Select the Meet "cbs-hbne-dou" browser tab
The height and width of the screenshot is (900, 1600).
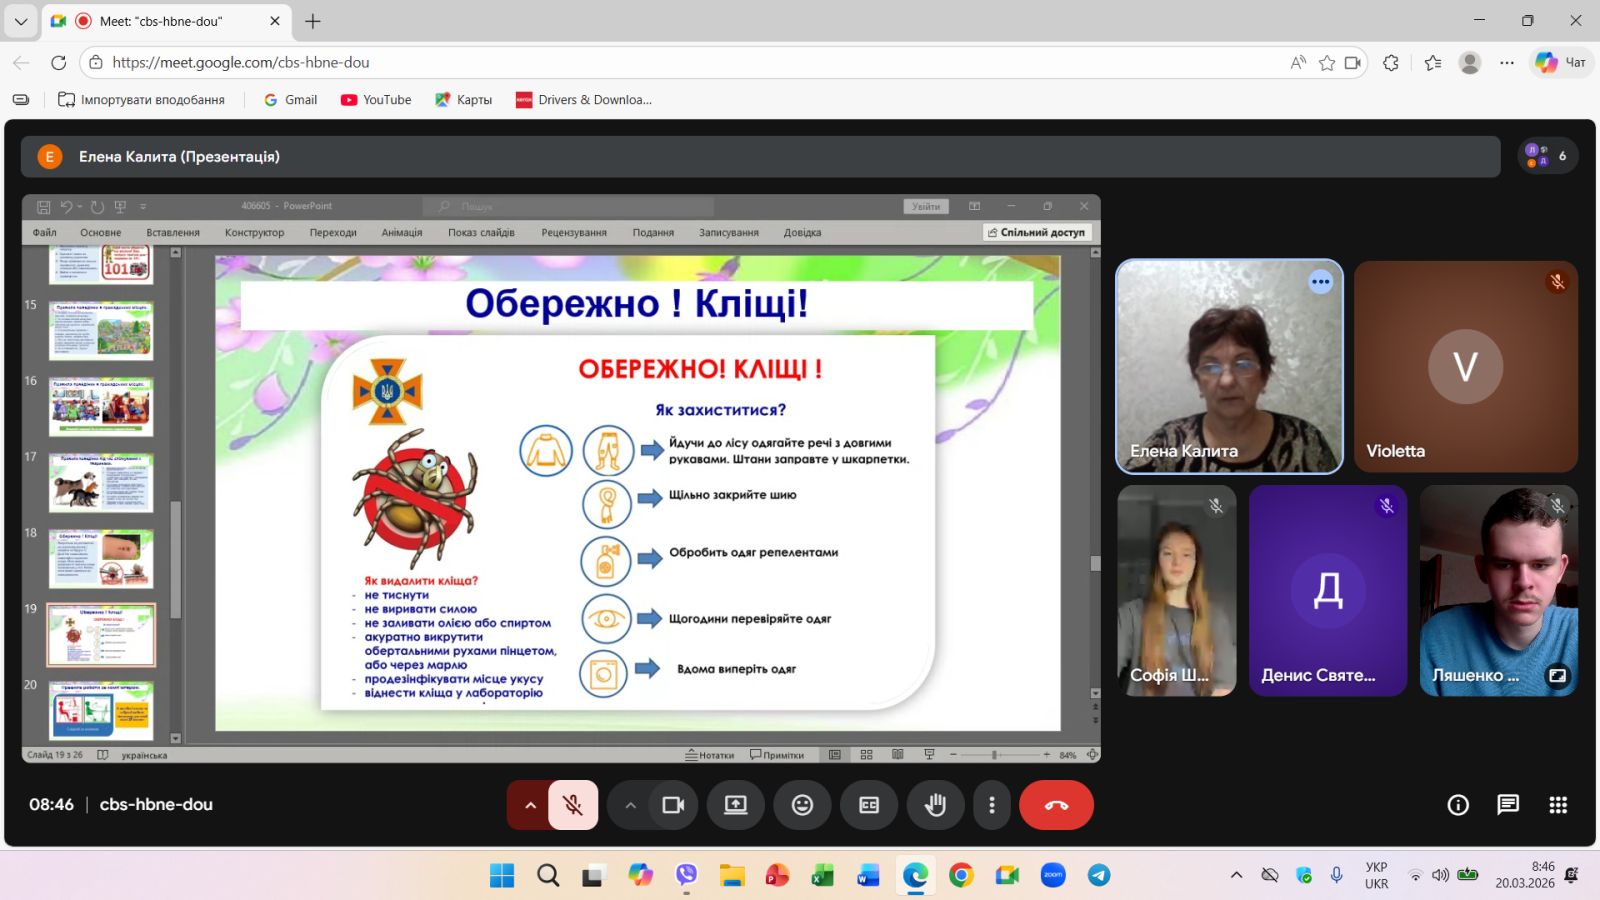[162, 21]
